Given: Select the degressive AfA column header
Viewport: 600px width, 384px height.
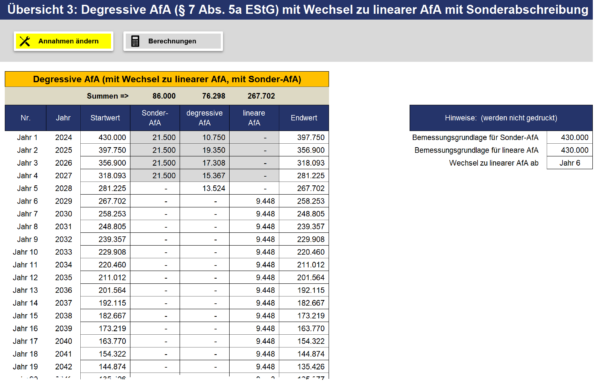Looking at the screenshot, I should [204, 118].
